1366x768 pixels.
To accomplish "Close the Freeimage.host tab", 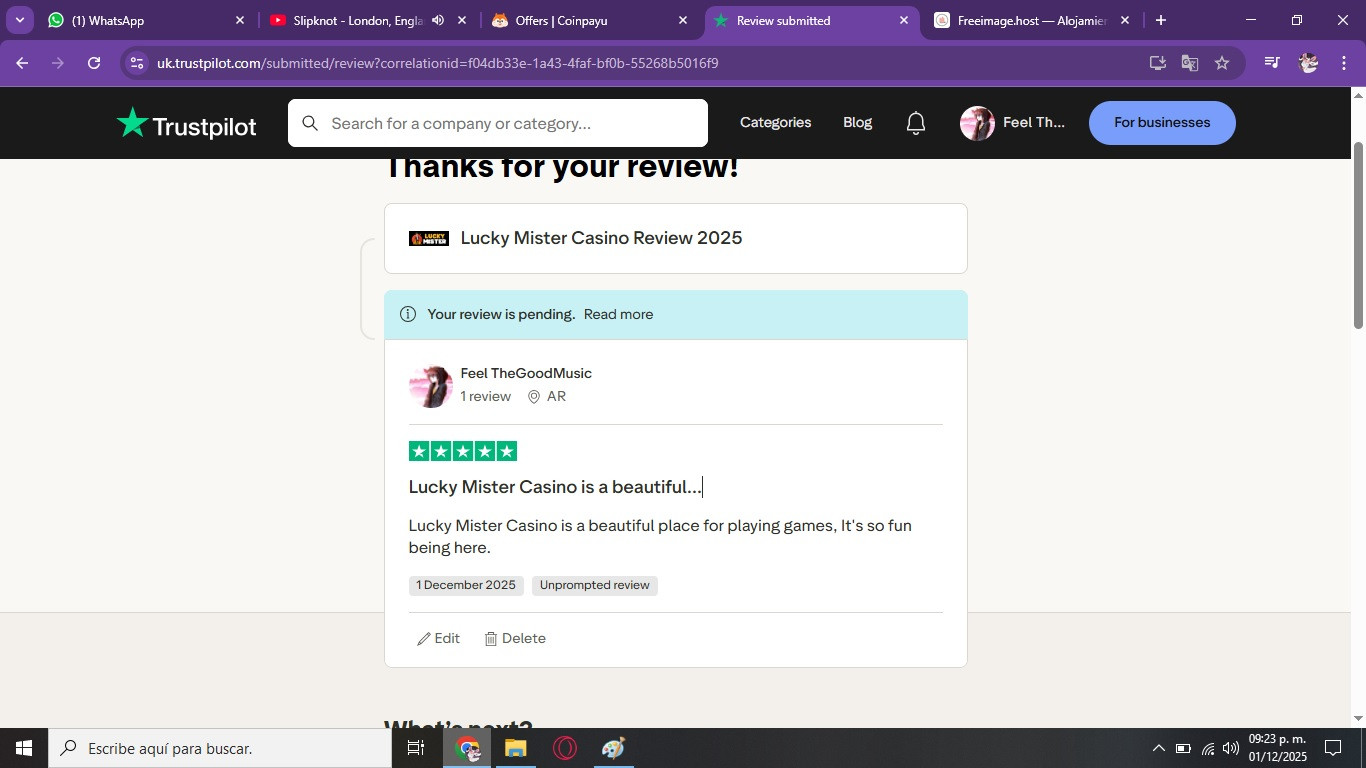I will tap(1125, 20).
